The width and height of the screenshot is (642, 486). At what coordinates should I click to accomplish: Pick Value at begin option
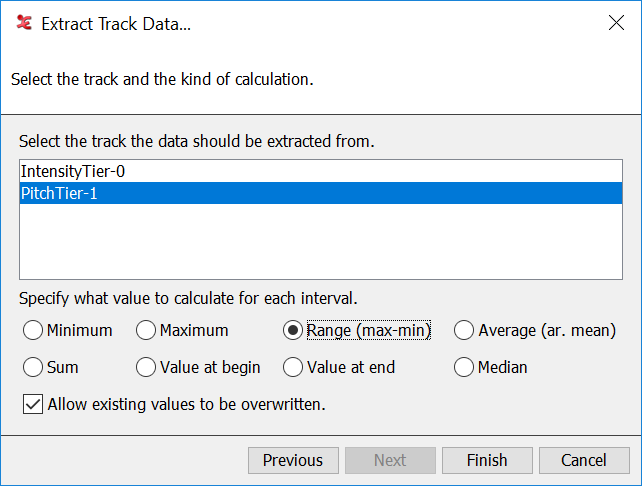147,367
